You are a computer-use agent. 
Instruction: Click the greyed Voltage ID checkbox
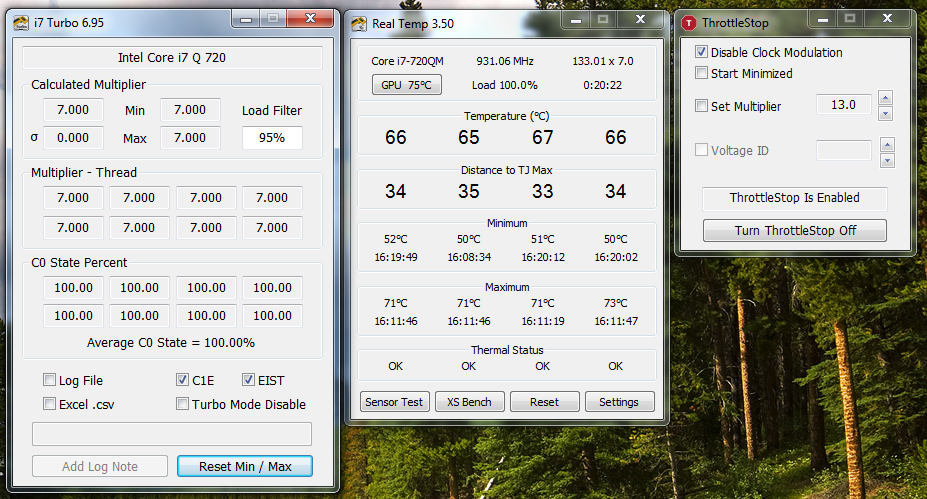coord(701,150)
